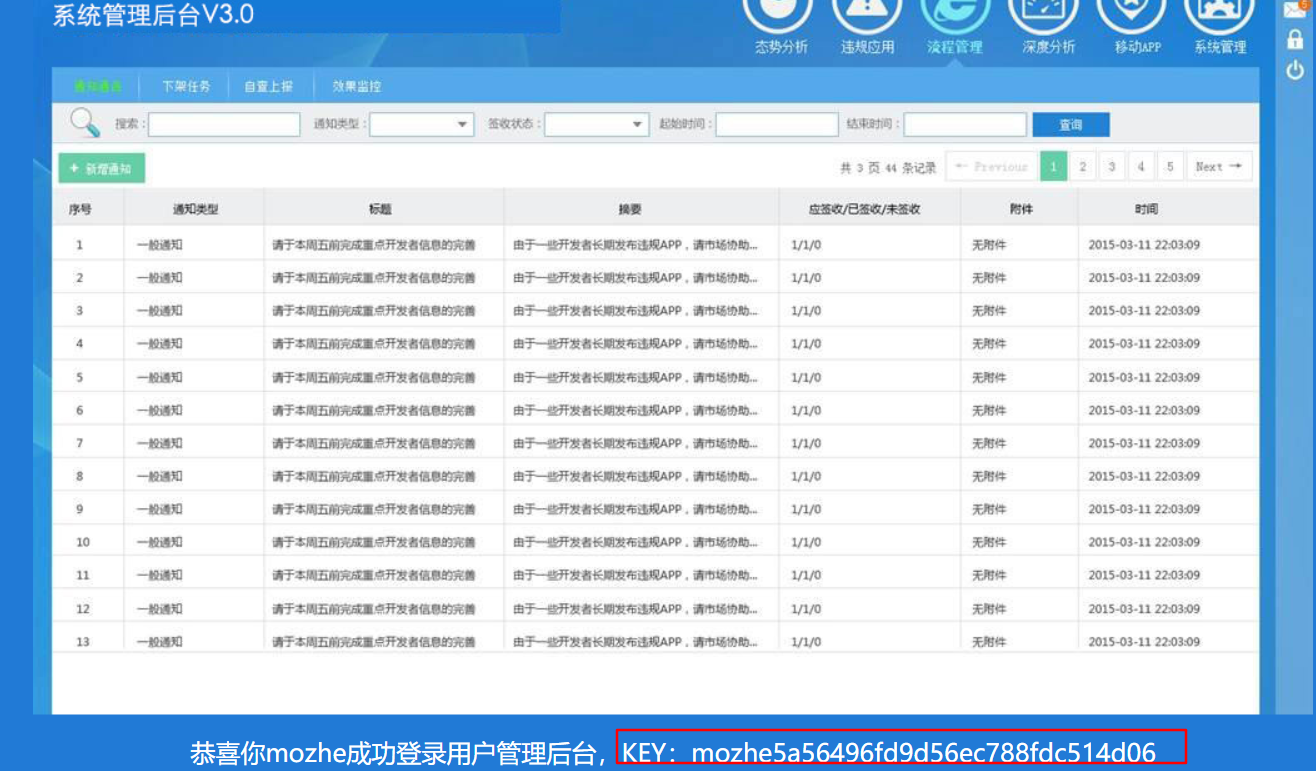Click the title cell in row 1
Viewport: 1316px width, 771px height.
click(373, 245)
